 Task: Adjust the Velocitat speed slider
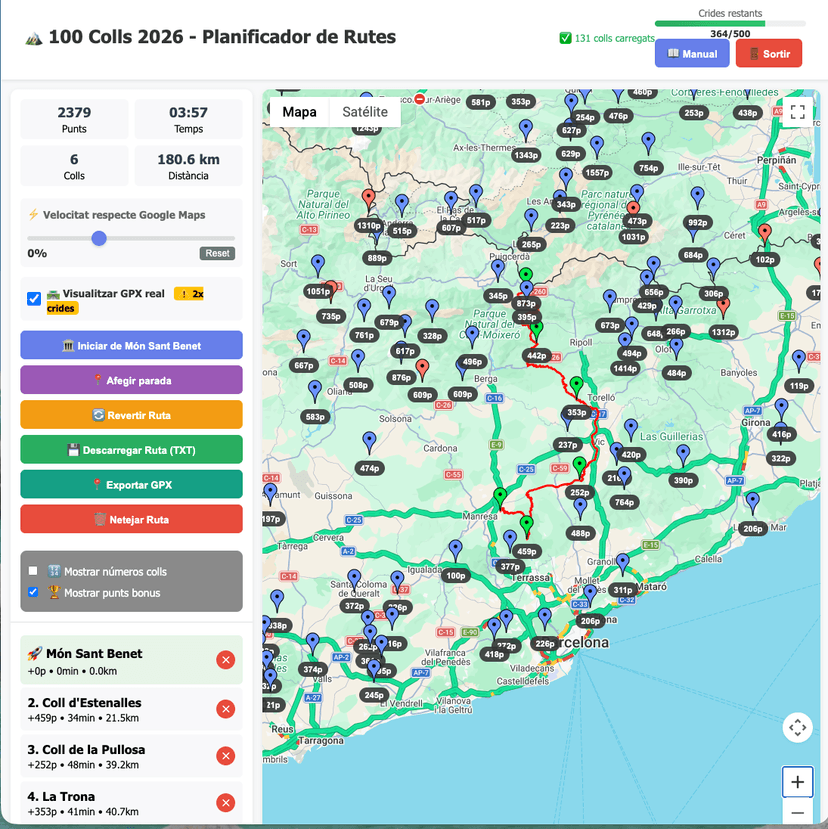click(99, 238)
